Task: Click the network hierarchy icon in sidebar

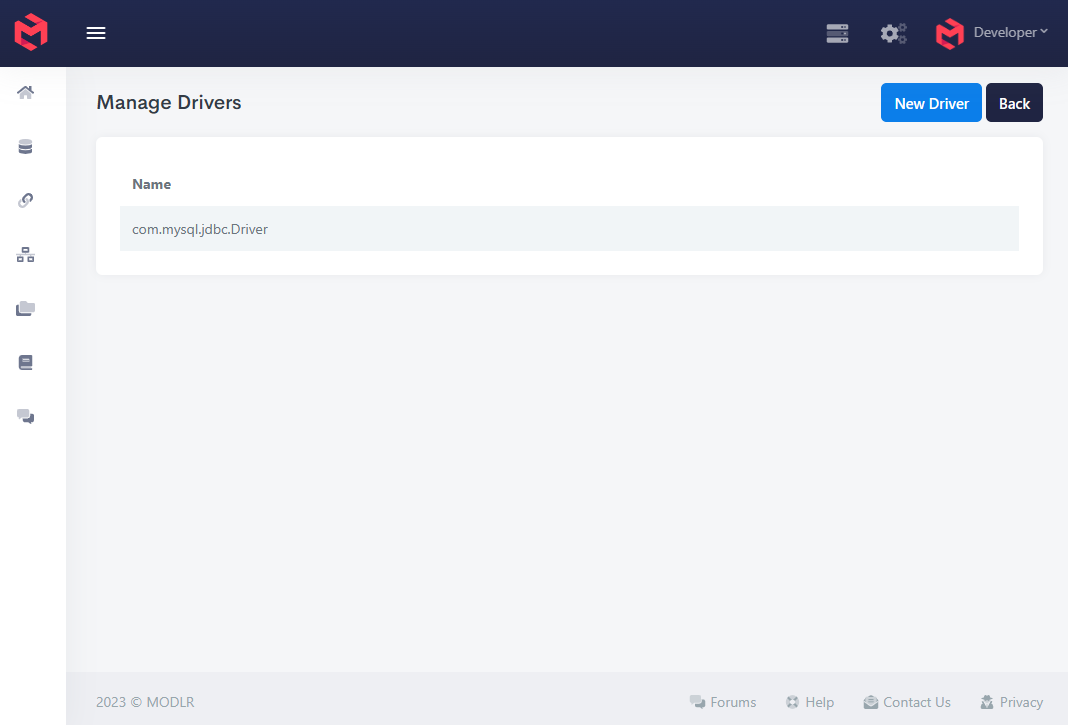Action: (24, 254)
